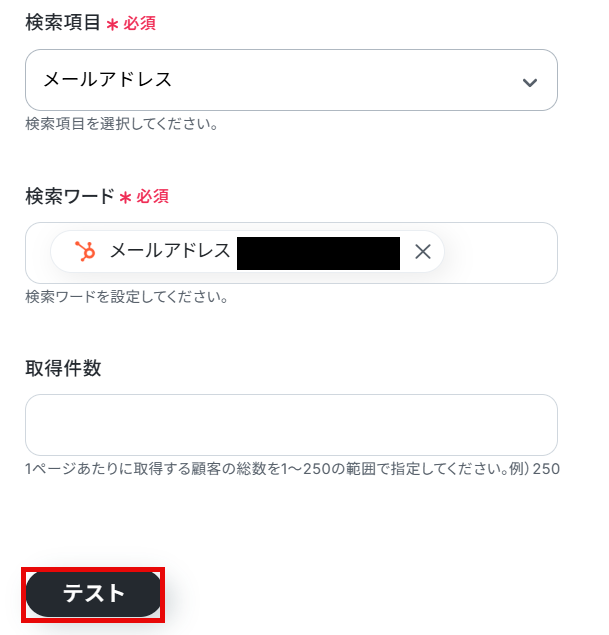The width and height of the screenshot is (609, 635).
Task: Click the テスト button
Action: point(93,594)
